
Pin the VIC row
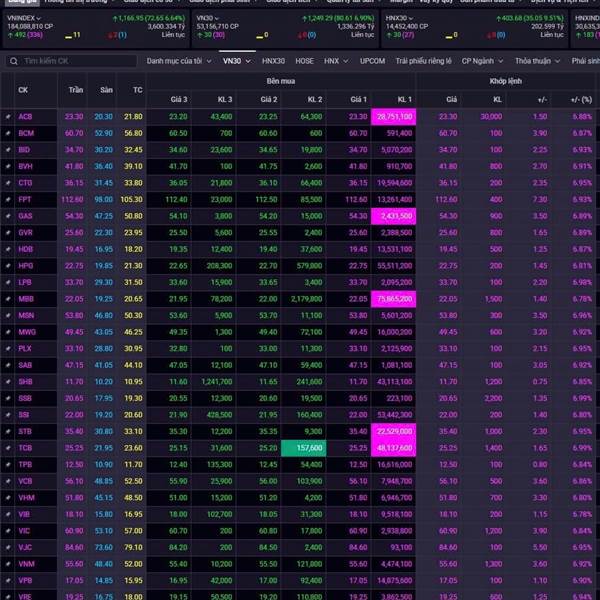tap(8, 531)
